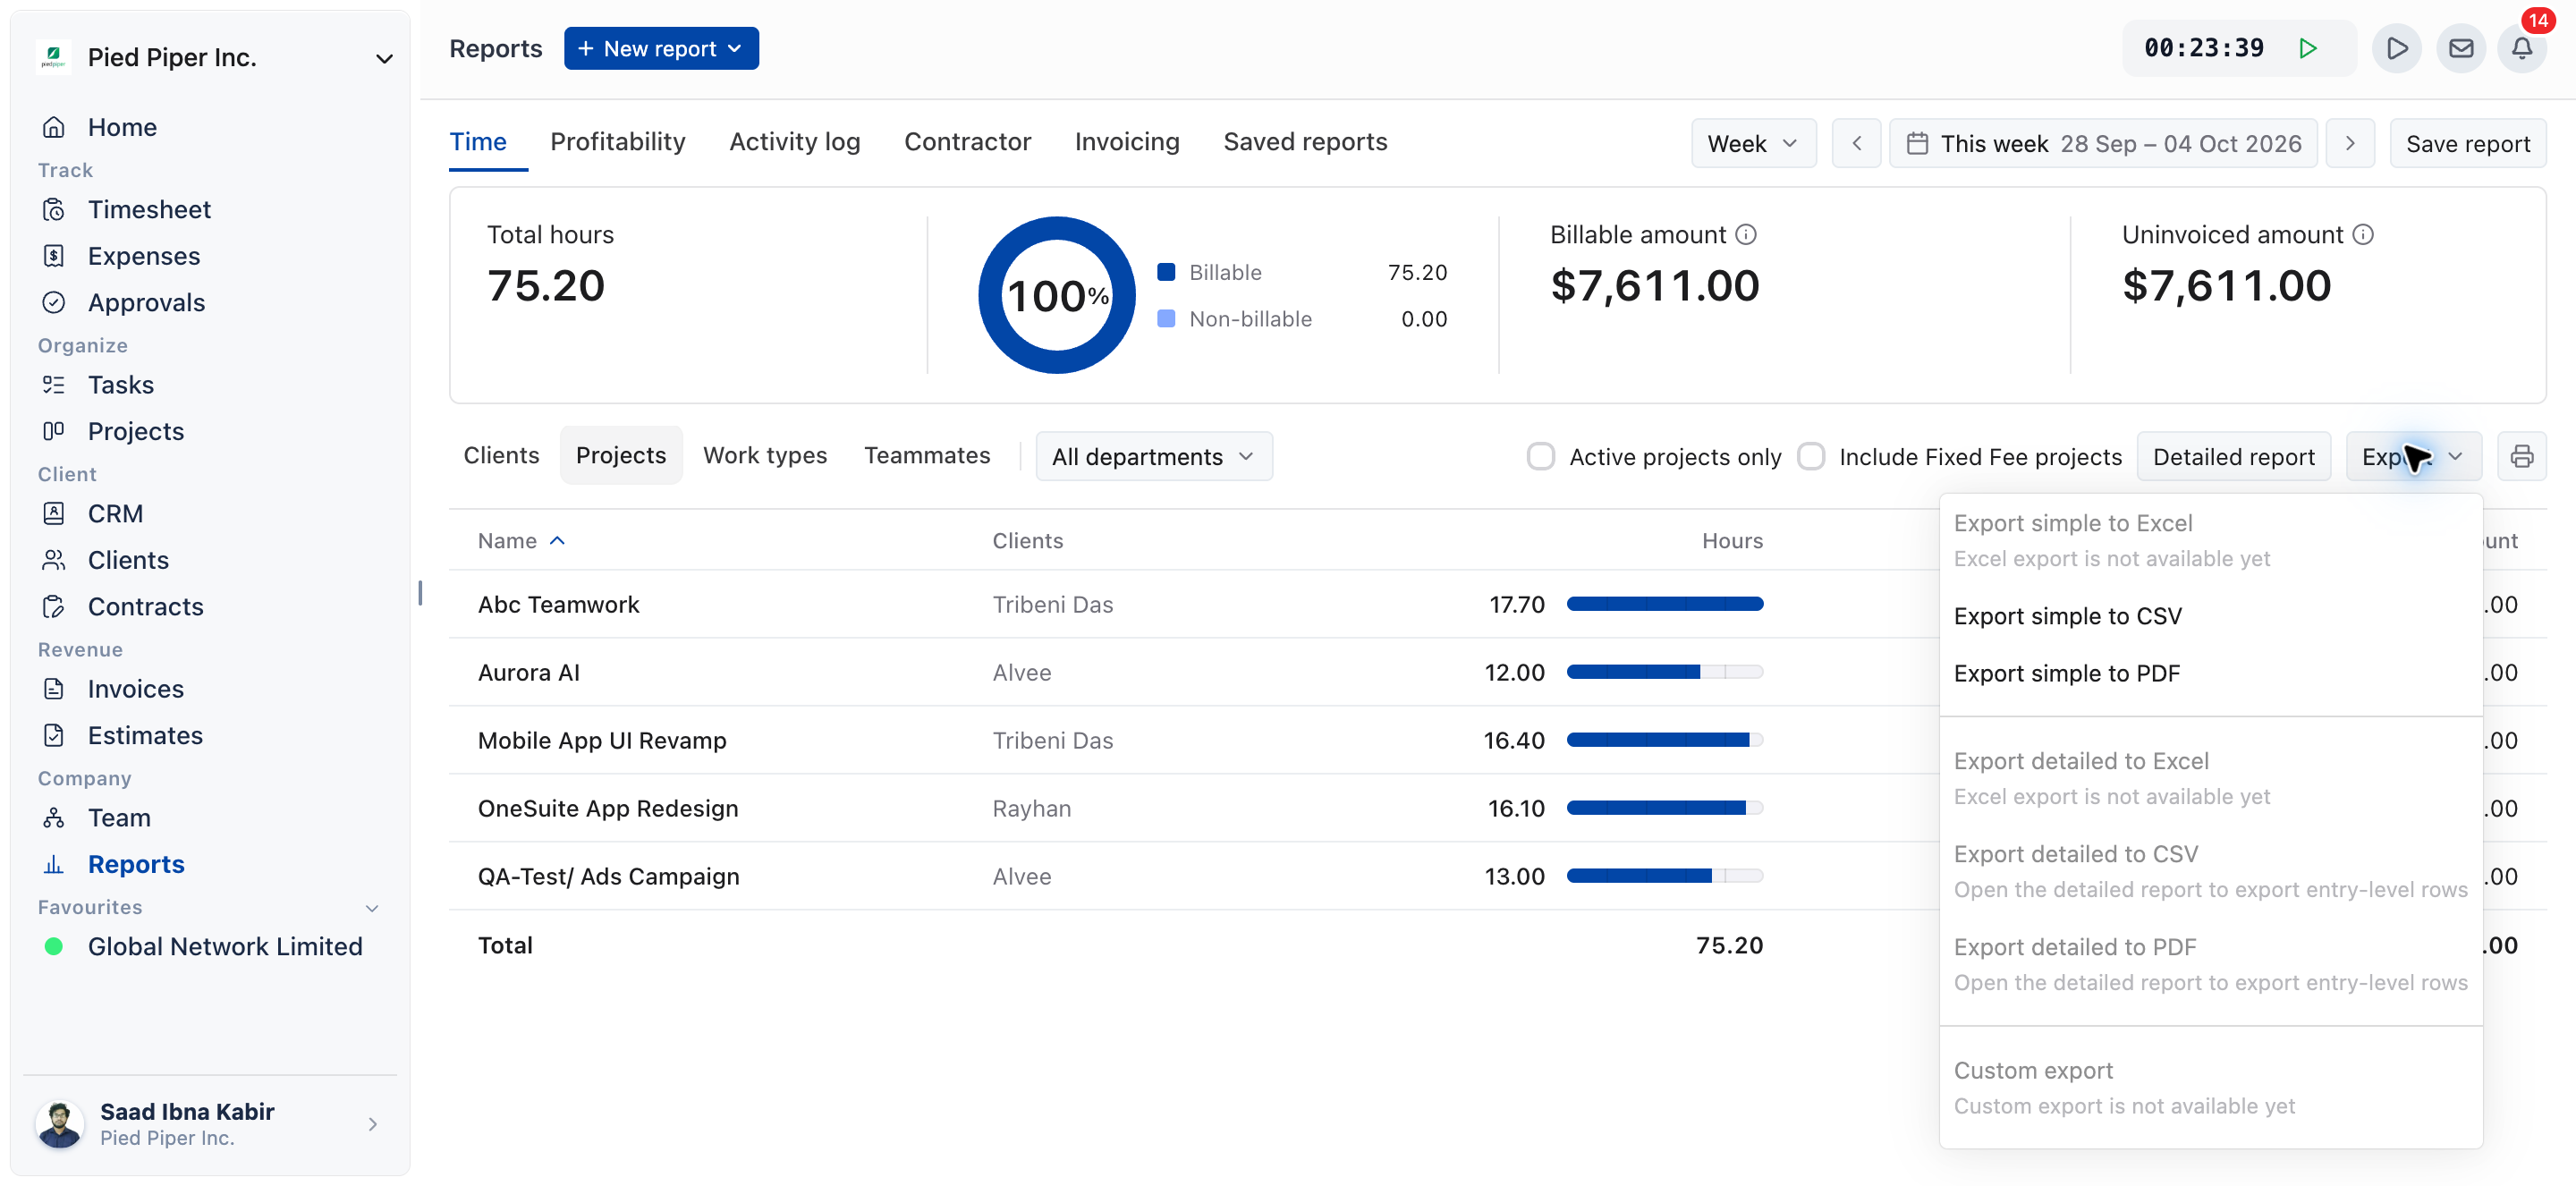
Task: Open Projects in the sidebar
Action: point(135,431)
